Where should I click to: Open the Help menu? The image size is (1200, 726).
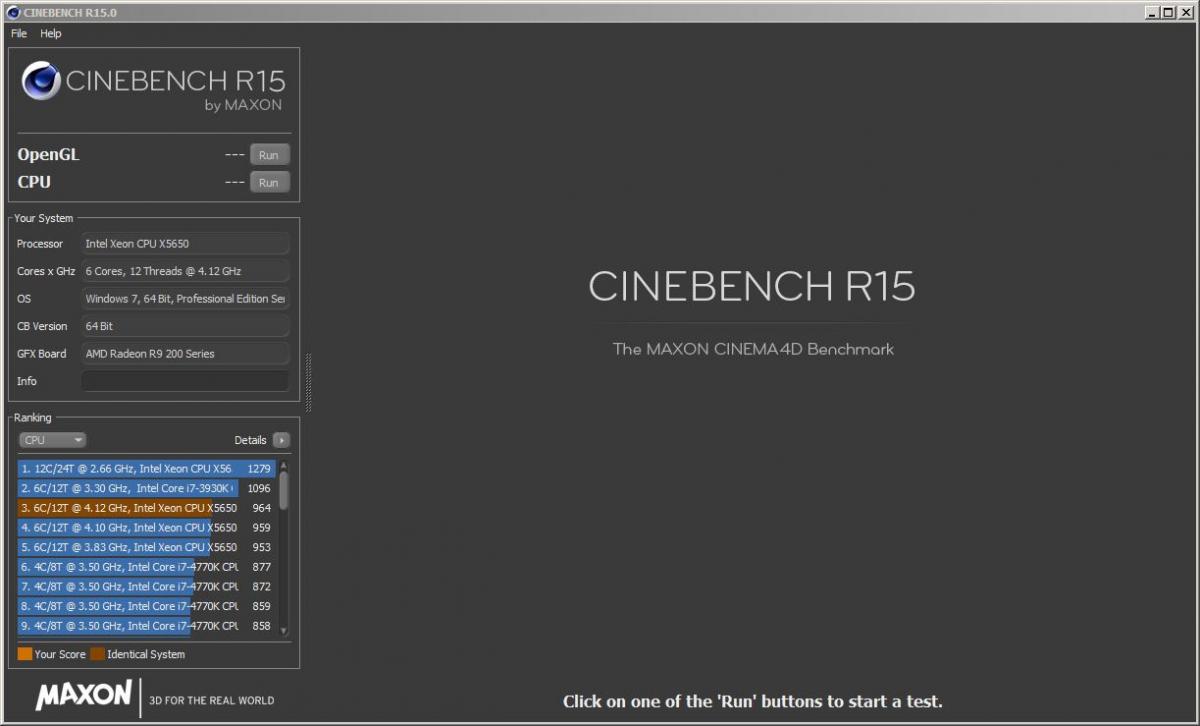point(51,33)
